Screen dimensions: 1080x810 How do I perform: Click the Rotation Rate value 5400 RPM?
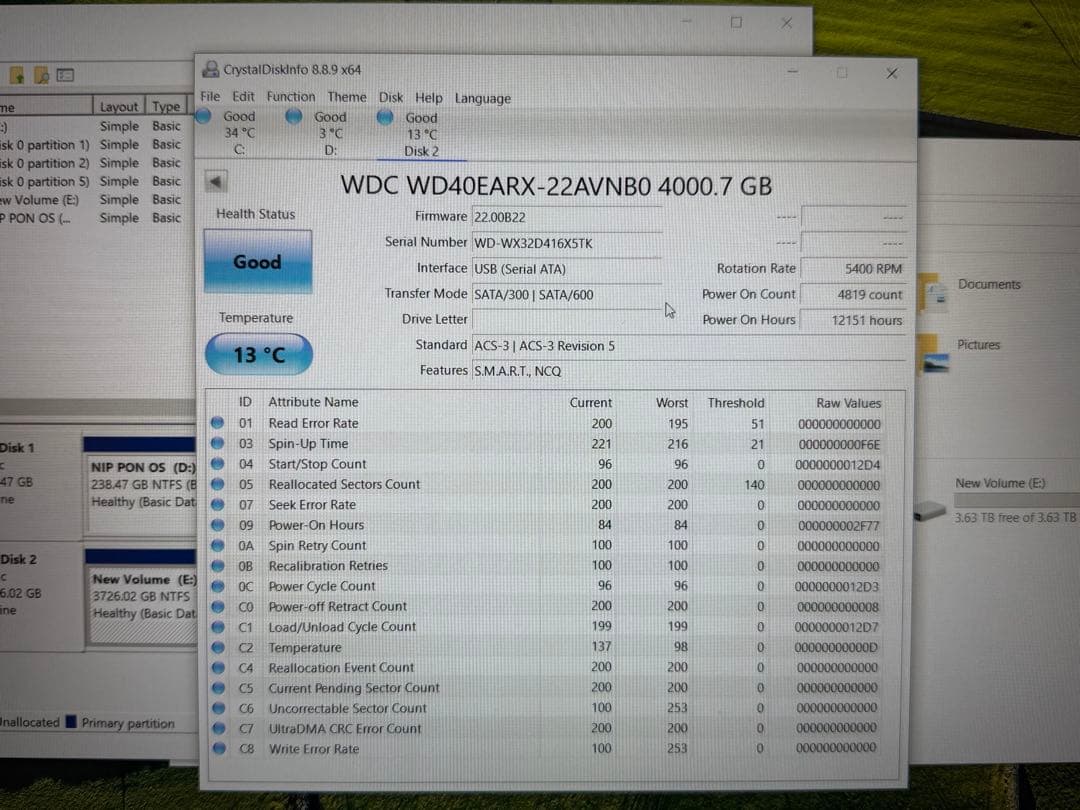[x=853, y=269]
